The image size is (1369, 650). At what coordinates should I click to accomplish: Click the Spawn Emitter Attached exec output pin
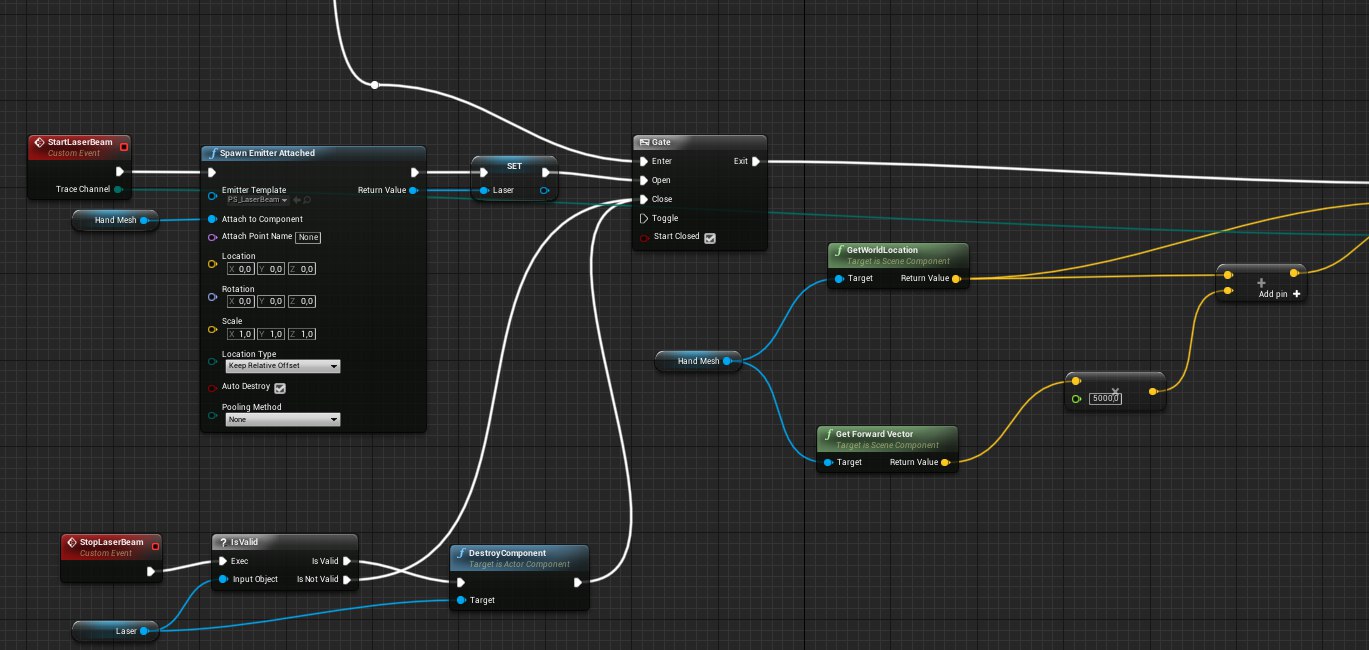(414, 172)
